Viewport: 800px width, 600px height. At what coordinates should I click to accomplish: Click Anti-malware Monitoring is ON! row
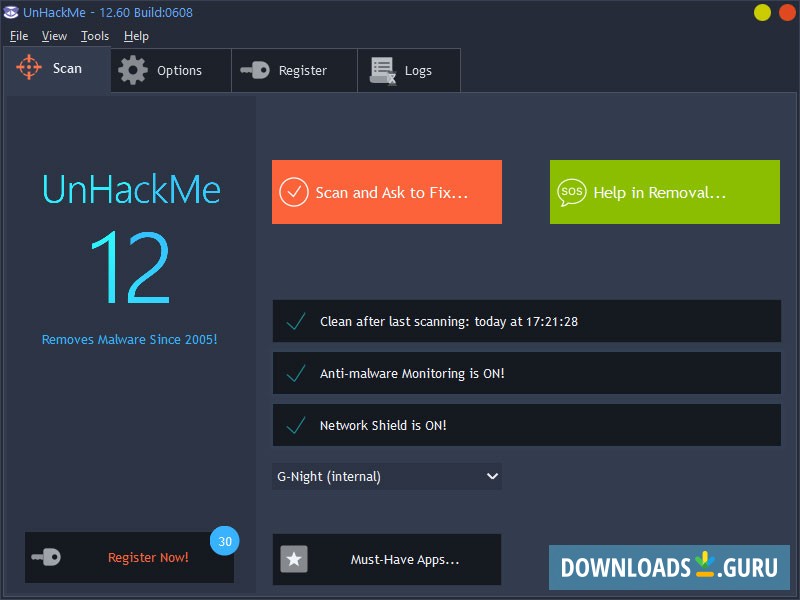(x=527, y=373)
